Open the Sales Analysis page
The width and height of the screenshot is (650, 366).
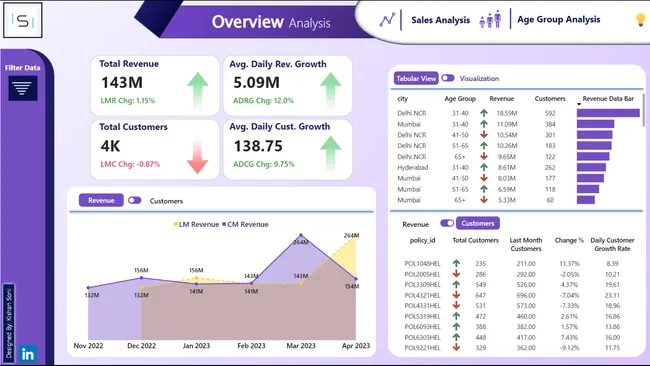pos(440,20)
